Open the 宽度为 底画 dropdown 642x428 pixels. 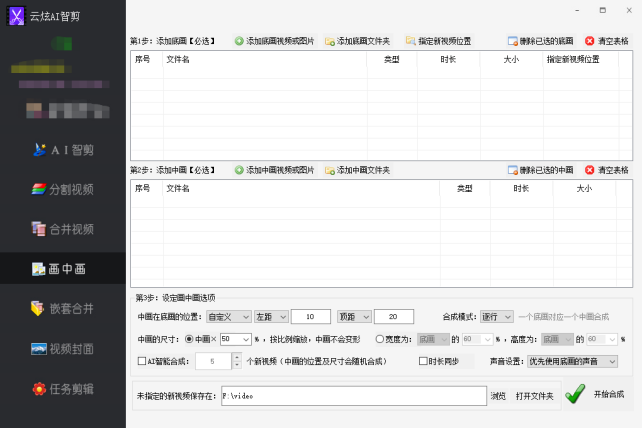pos(433,339)
